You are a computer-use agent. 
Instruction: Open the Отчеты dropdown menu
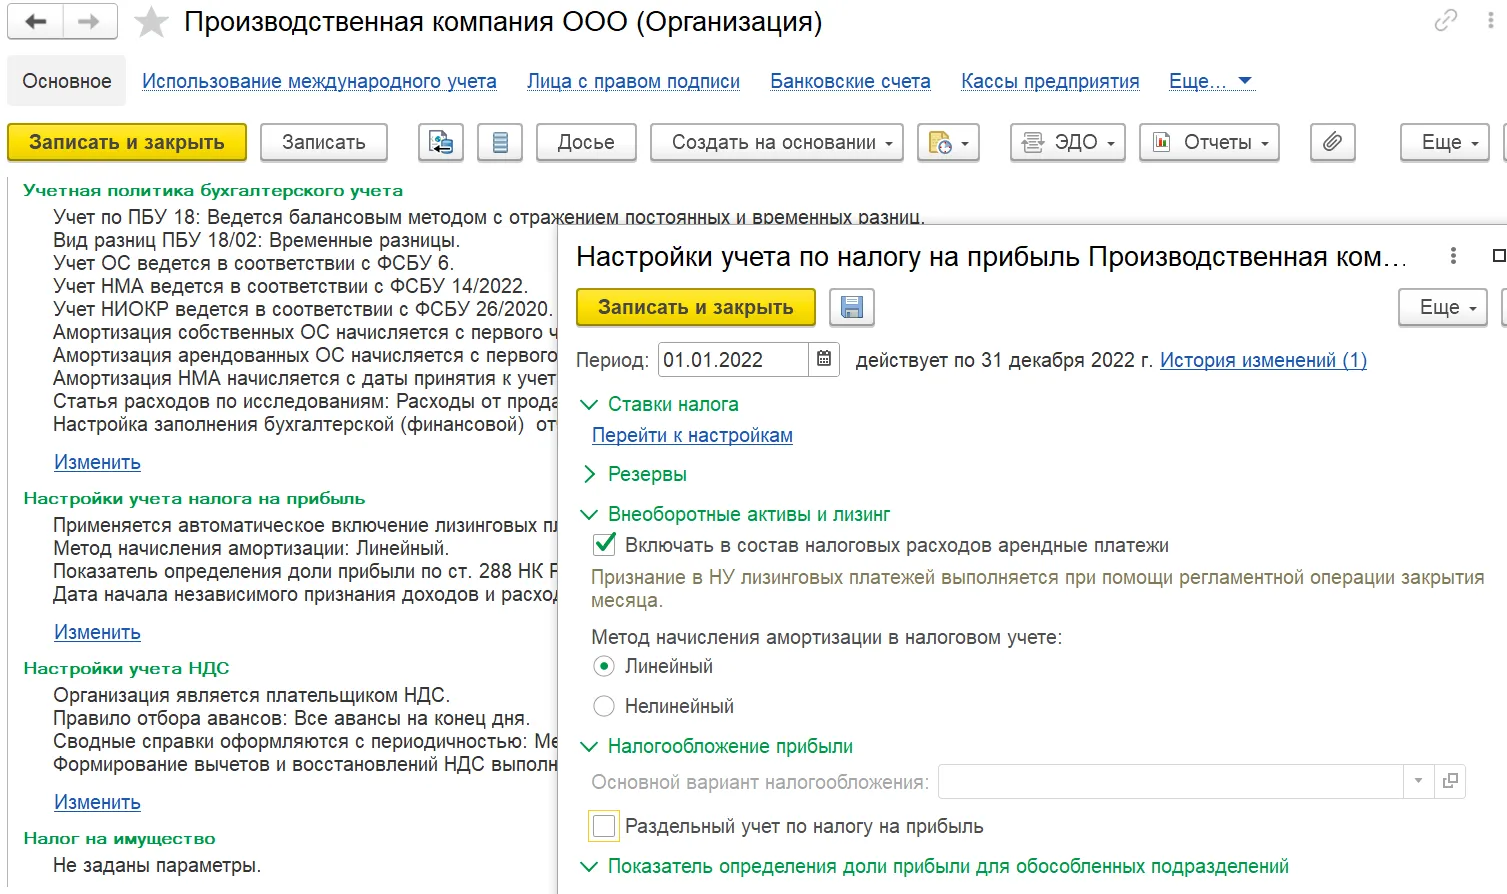pos(1209,143)
